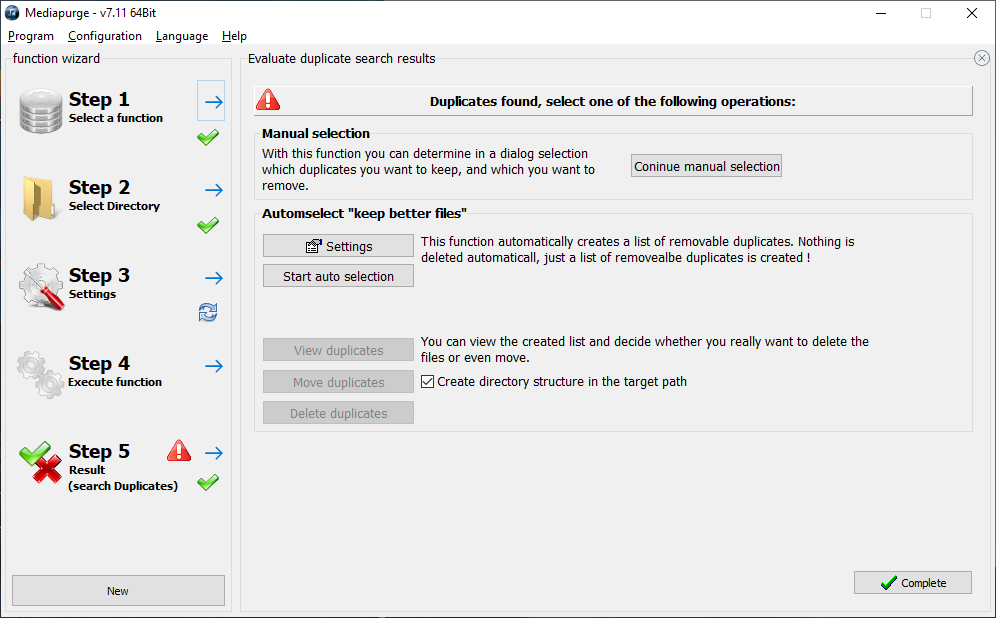Click the refresh icon under Step 3

coord(208,312)
